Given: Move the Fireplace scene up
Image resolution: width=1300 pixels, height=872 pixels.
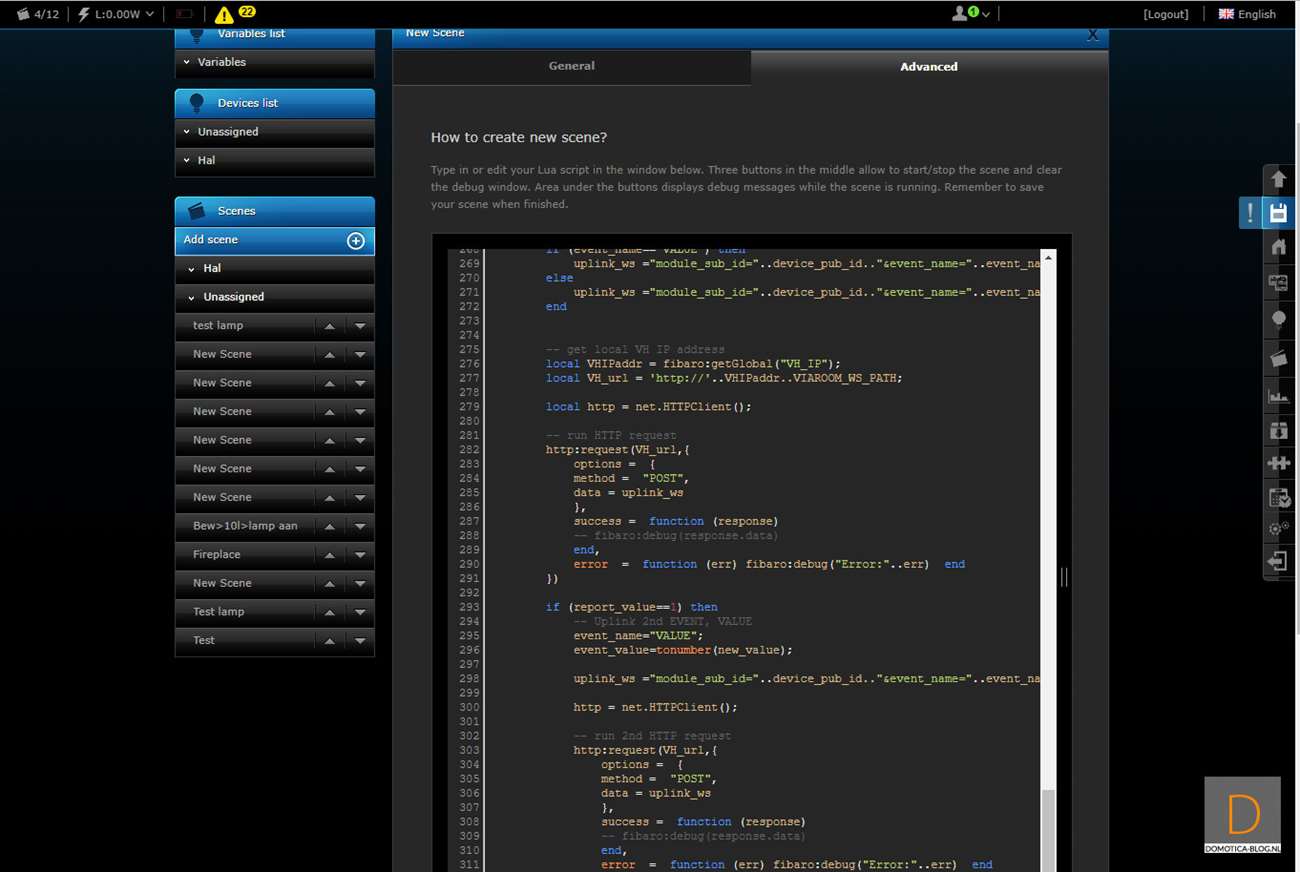Looking at the screenshot, I should coord(329,555).
